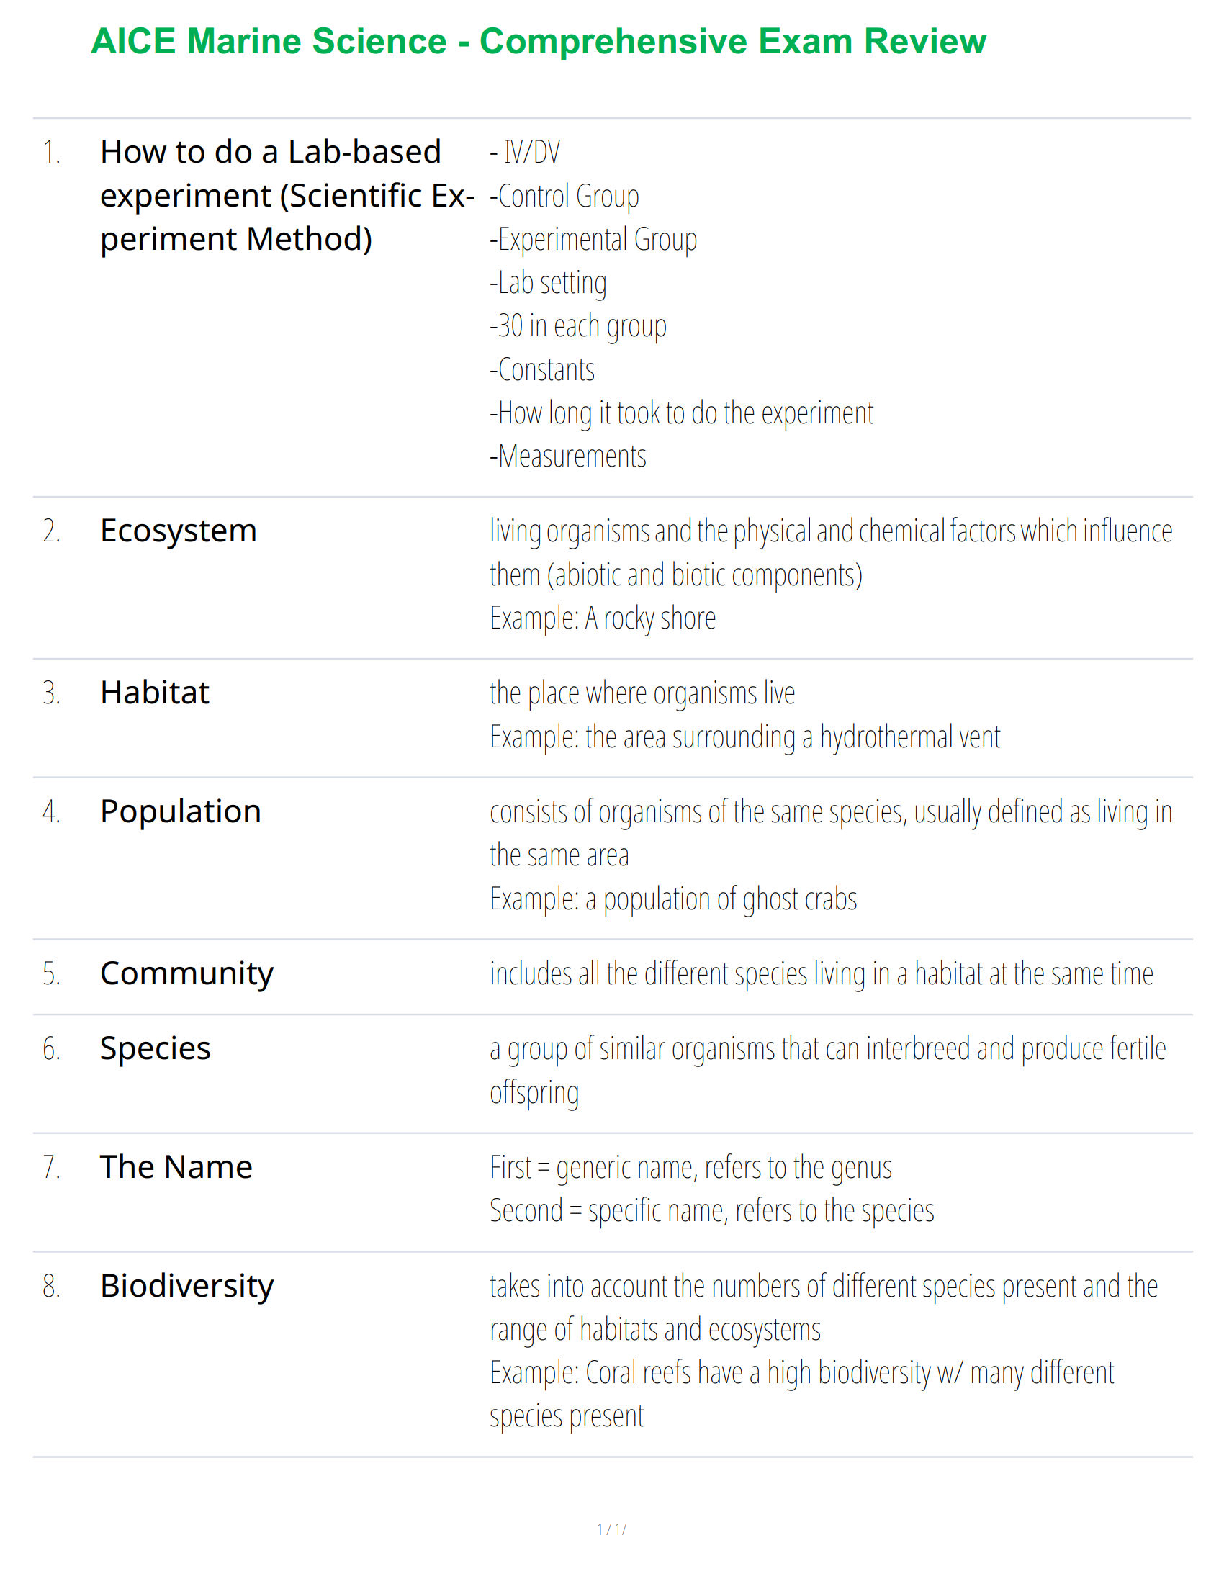Click the term 'Ecosystem'
Screen dimensions: 1224x1584
click(x=179, y=530)
